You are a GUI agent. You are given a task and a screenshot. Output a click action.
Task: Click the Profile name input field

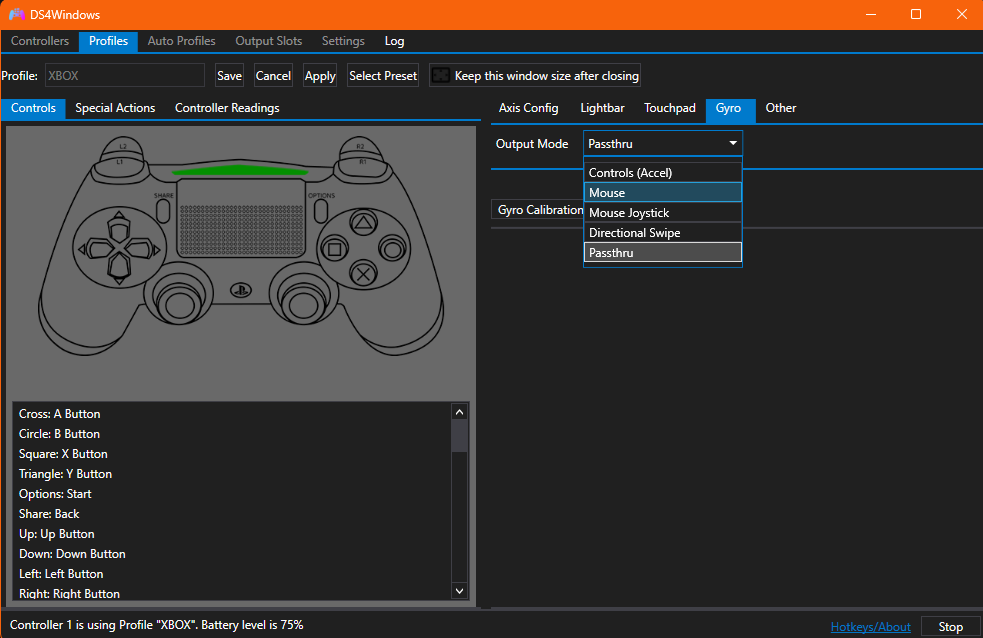tap(123, 76)
